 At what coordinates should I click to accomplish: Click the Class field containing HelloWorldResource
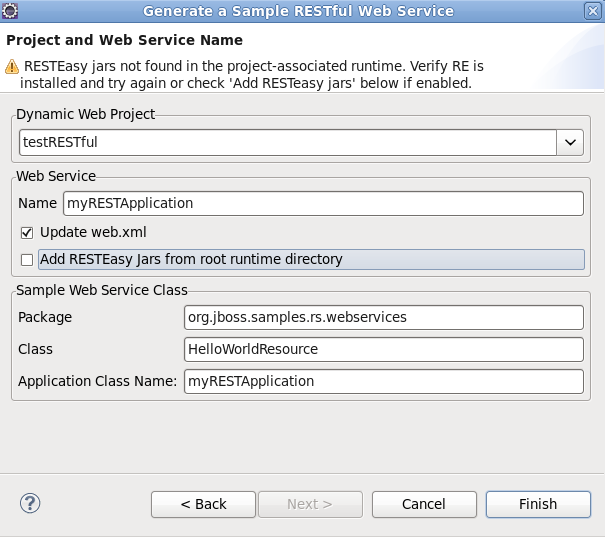(x=384, y=350)
